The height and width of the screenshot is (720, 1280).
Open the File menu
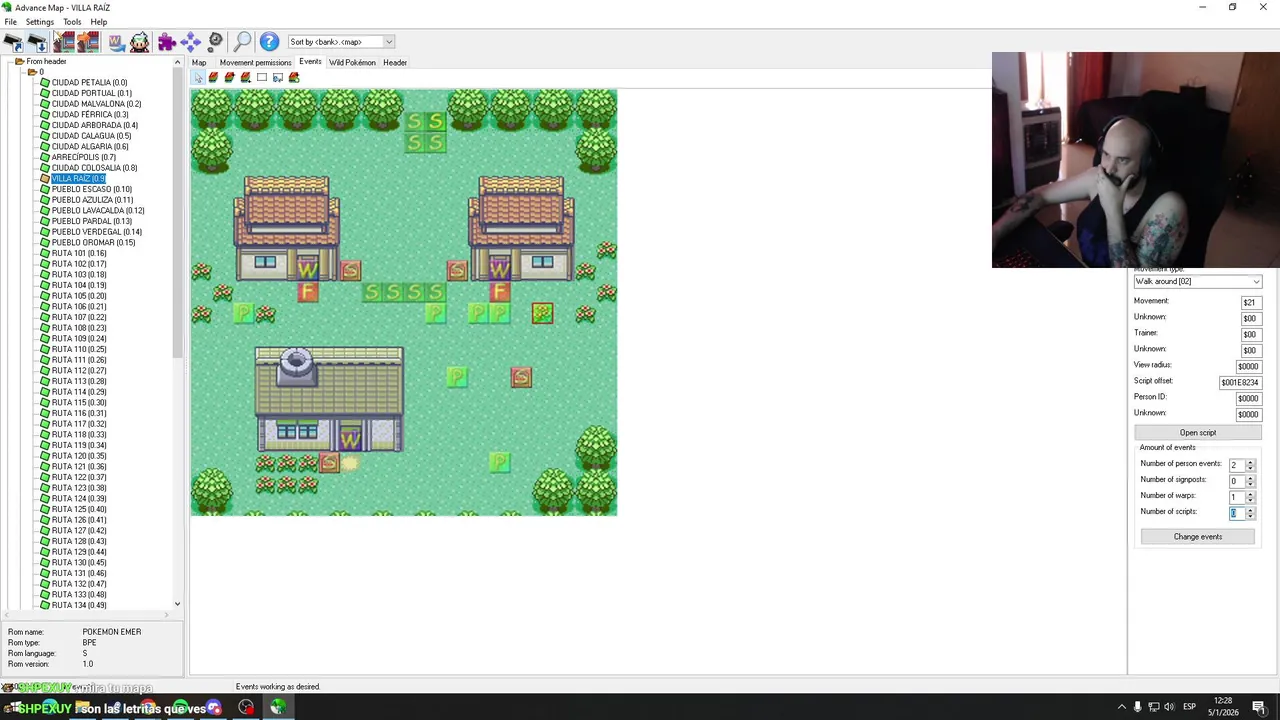pos(10,22)
